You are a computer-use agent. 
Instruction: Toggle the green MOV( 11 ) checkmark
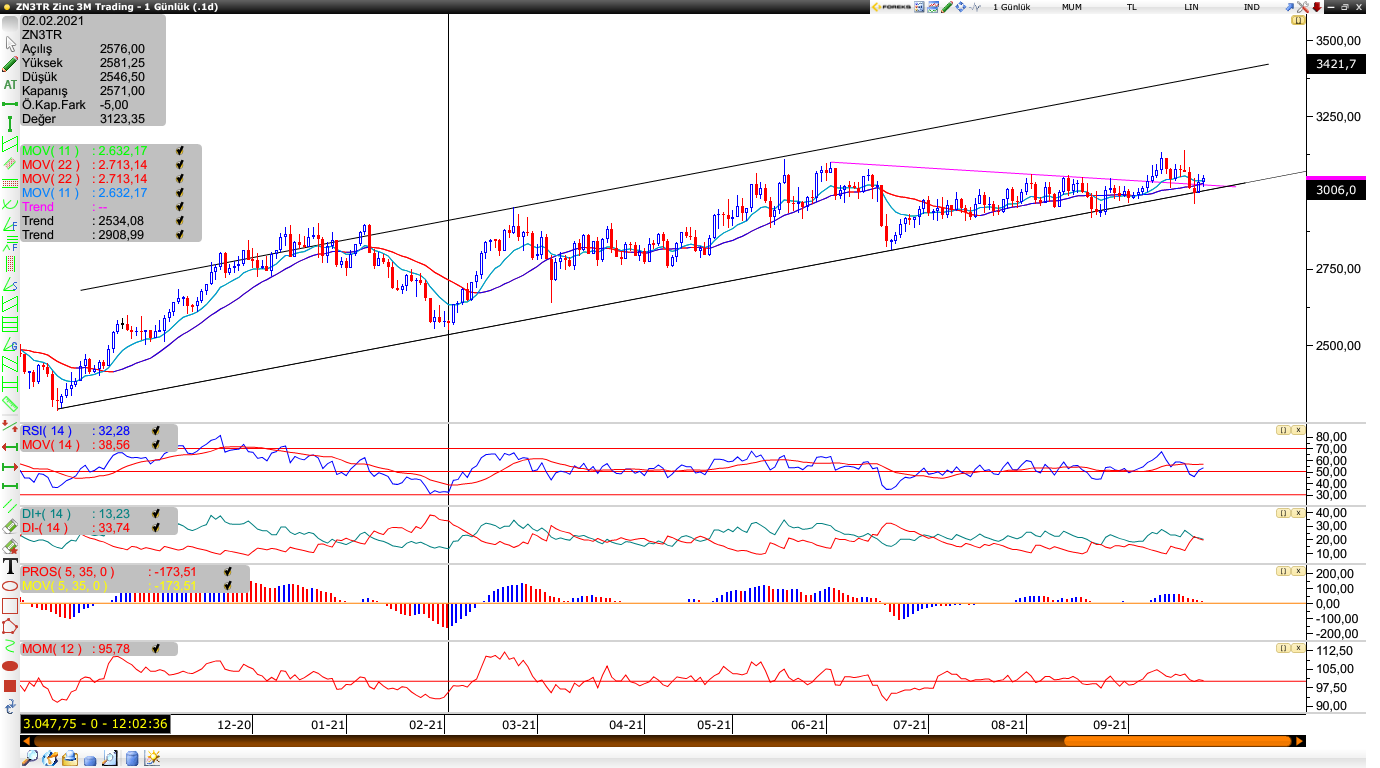[179, 151]
